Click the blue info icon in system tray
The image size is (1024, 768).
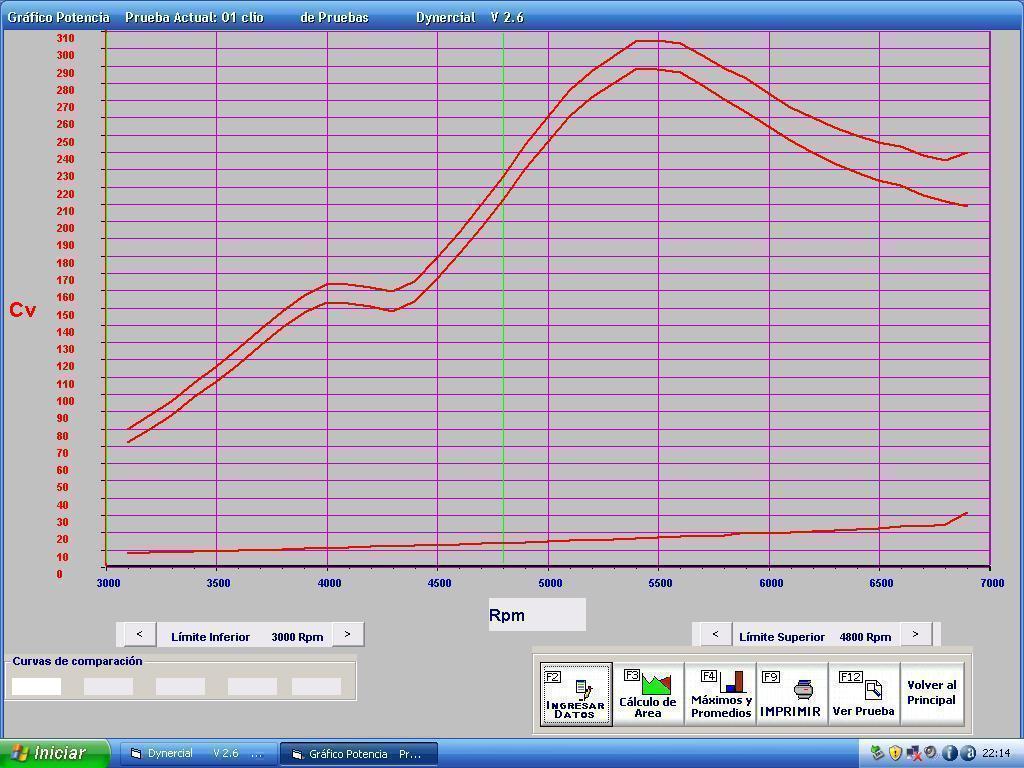click(950, 753)
